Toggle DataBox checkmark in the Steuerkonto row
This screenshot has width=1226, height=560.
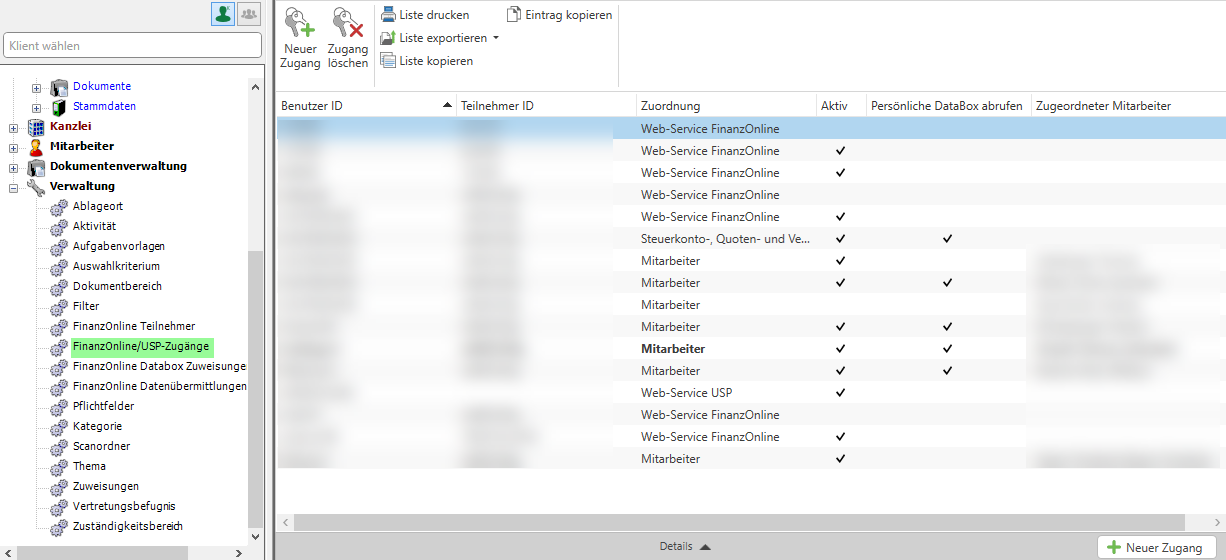pyautogui.click(x=946, y=239)
